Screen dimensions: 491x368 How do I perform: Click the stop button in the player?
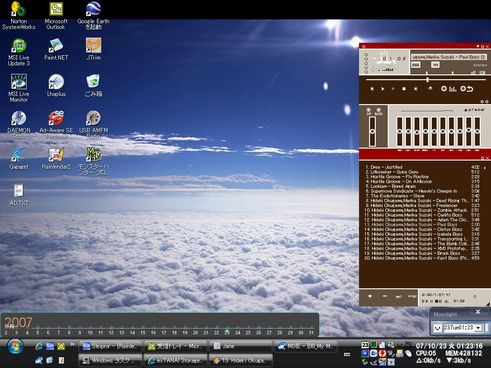point(404,89)
